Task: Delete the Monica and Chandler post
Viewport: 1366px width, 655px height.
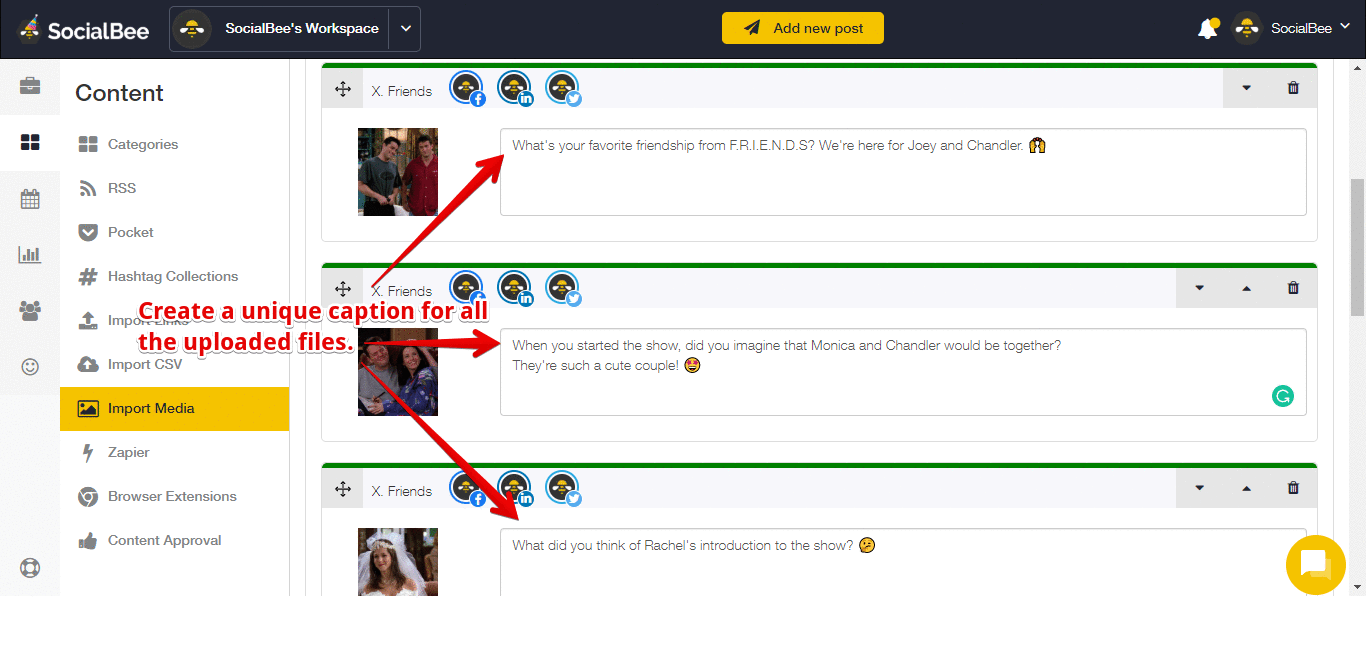Action: pos(1293,288)
